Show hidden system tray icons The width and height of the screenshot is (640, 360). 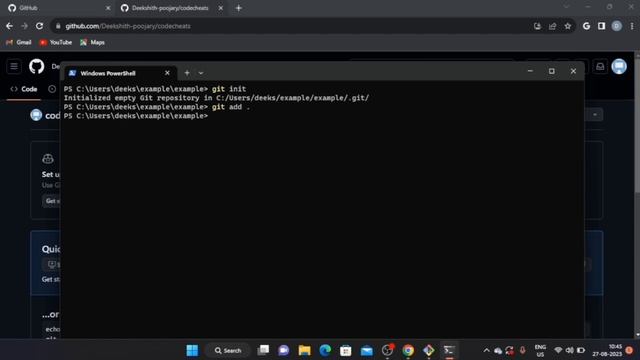coord(486,350)
